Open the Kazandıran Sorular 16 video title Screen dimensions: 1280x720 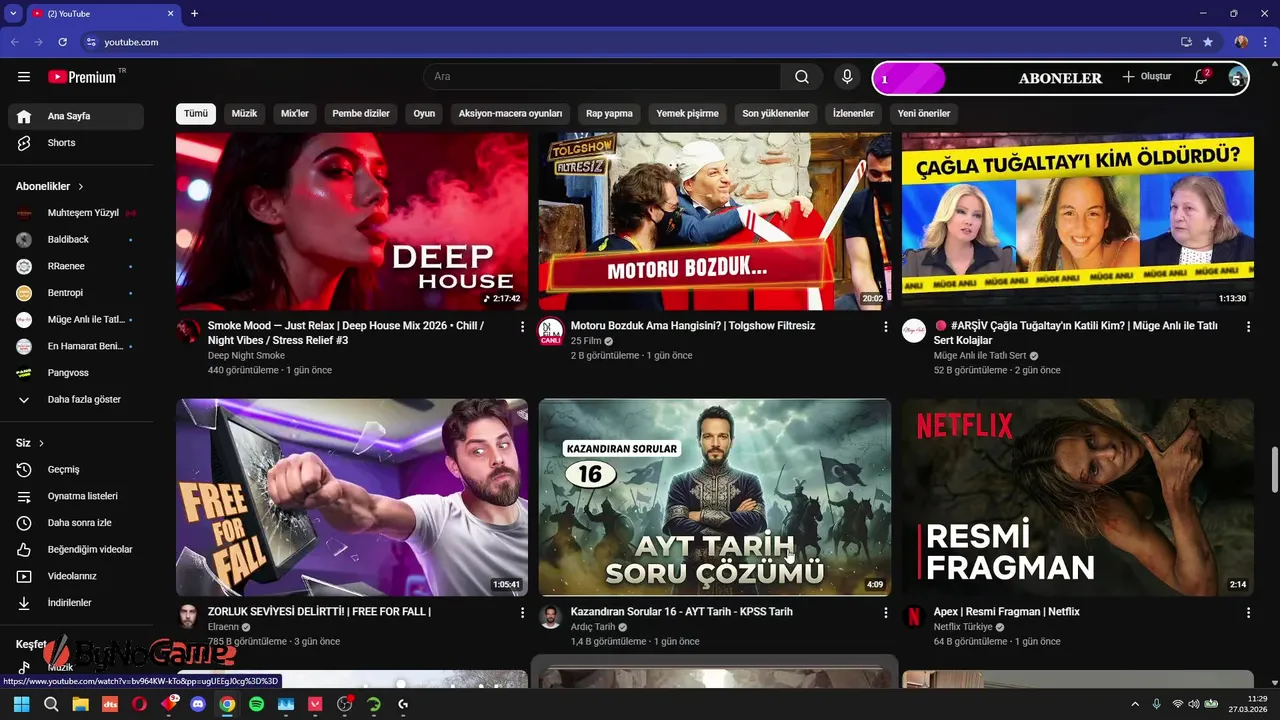[682, 612]
